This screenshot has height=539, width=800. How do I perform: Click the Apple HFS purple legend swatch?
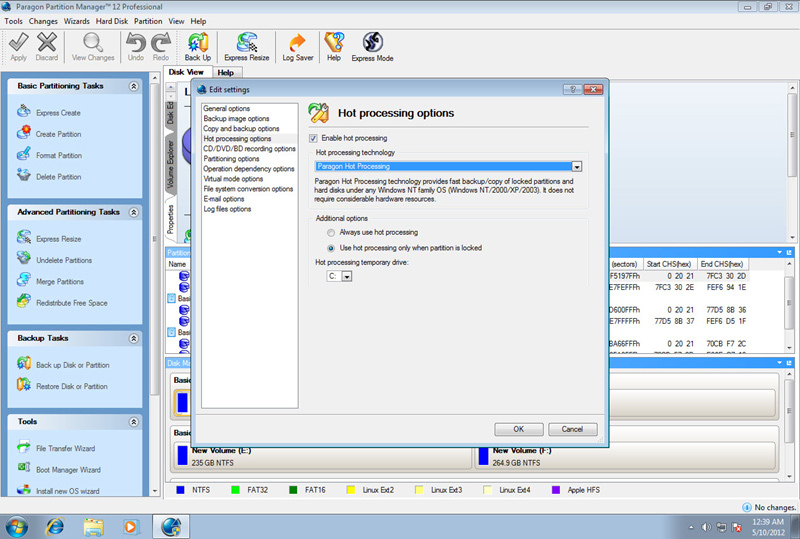click(x=556, y=490)
